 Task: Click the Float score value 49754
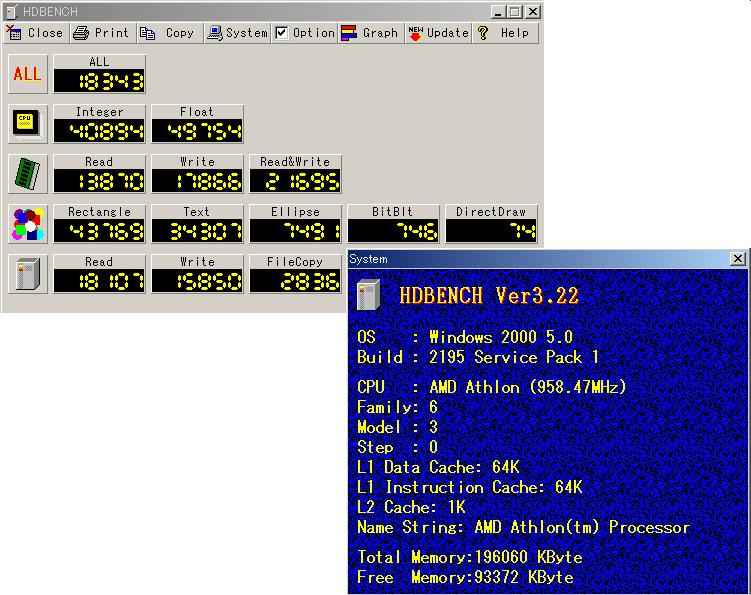pyautogui.click(x=197, y=130)
